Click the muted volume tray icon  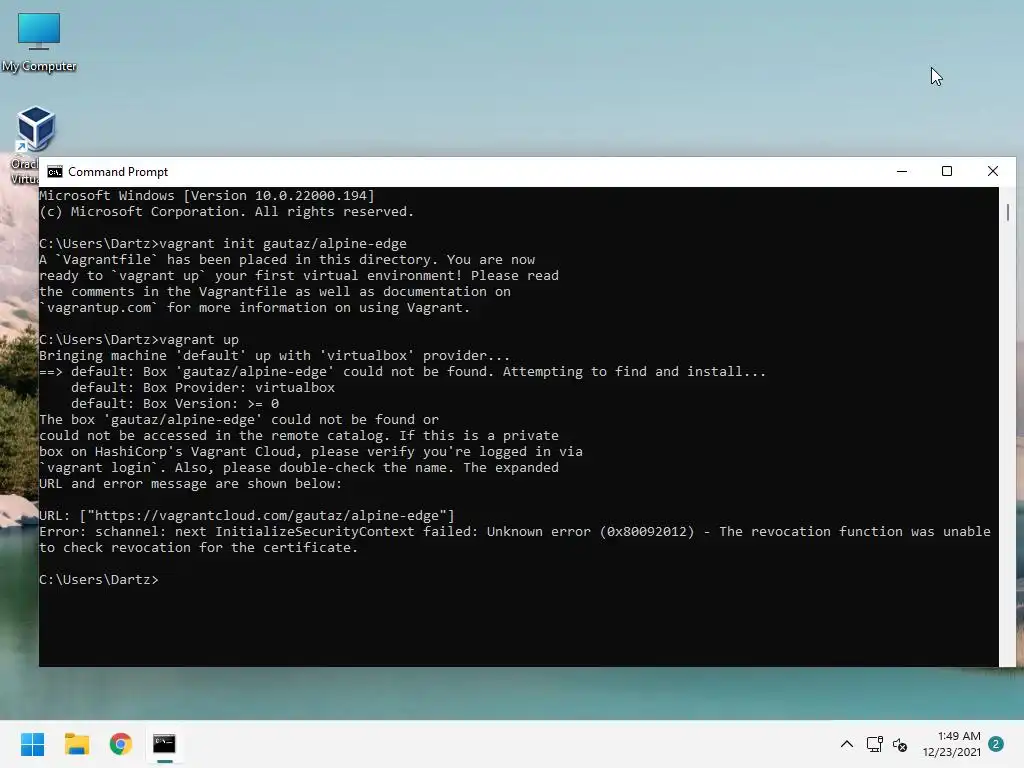[900, 744]
